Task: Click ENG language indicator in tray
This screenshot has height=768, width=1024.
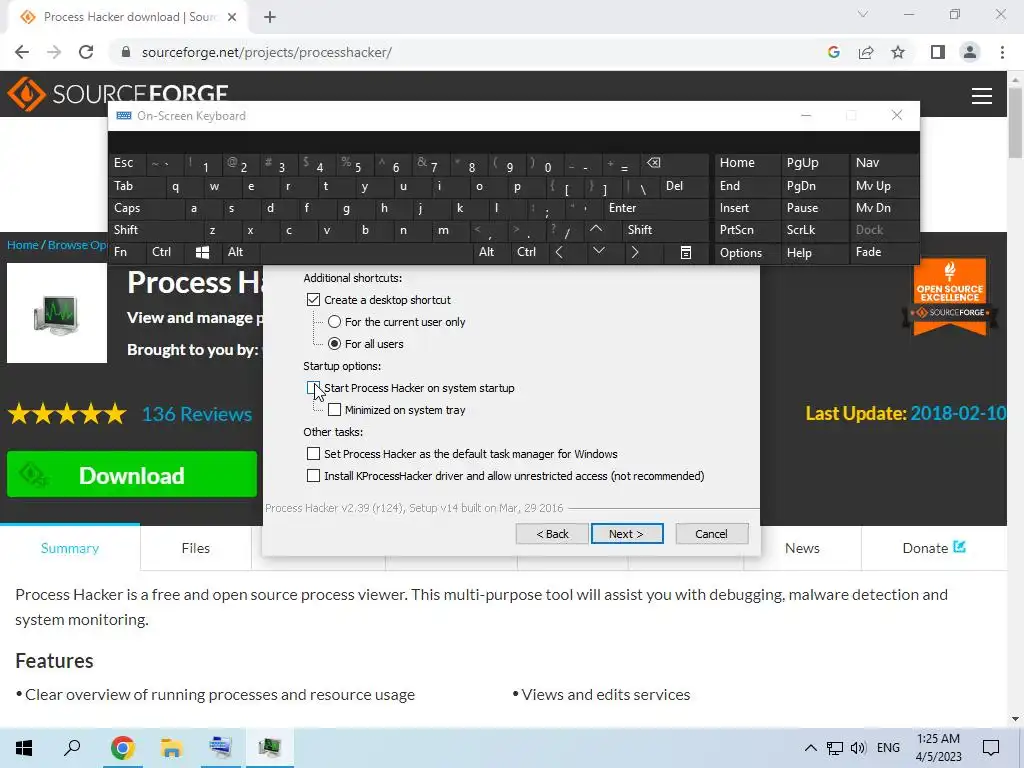Action: (888, 748)
